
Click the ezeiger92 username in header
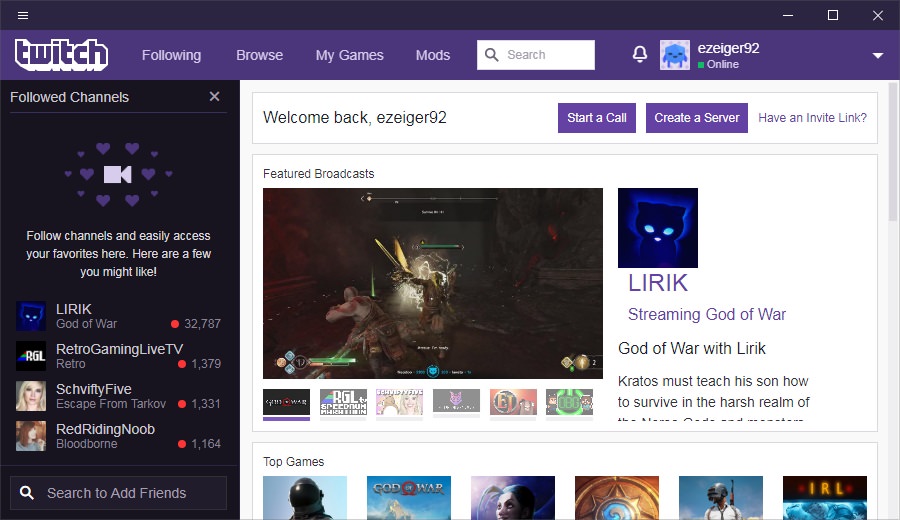(x=728, y=48)
